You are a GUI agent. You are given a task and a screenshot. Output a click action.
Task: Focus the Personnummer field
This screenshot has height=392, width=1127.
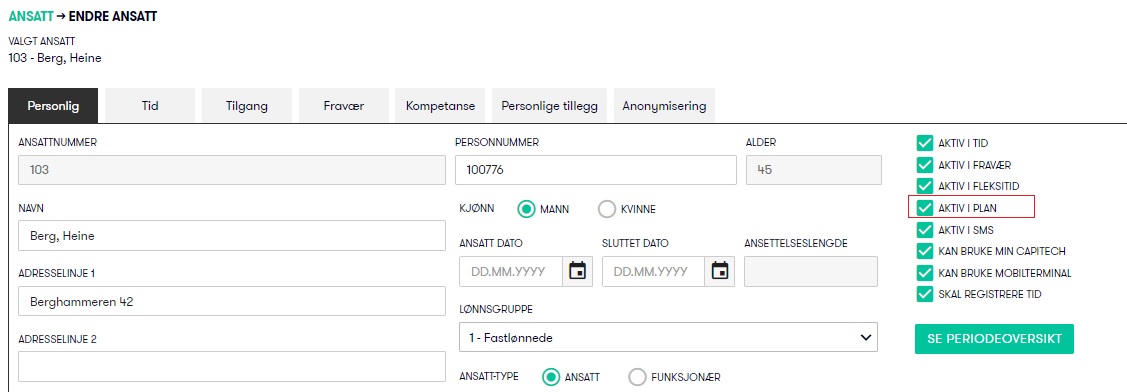pyautogui.click(x=596, y=170)
